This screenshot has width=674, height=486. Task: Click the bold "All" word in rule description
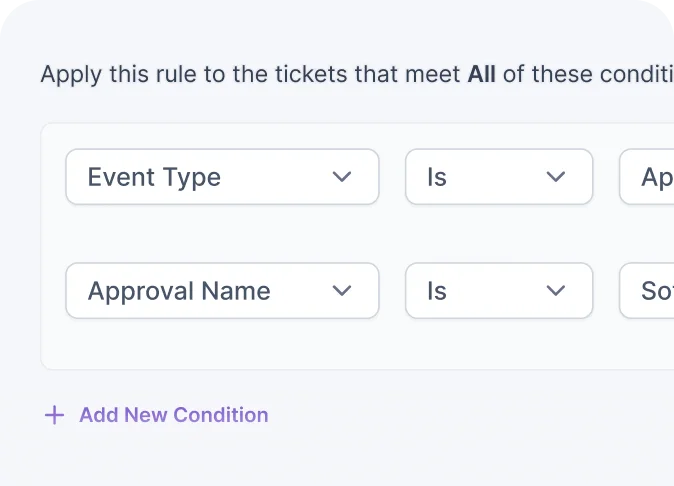click(481, 75)
